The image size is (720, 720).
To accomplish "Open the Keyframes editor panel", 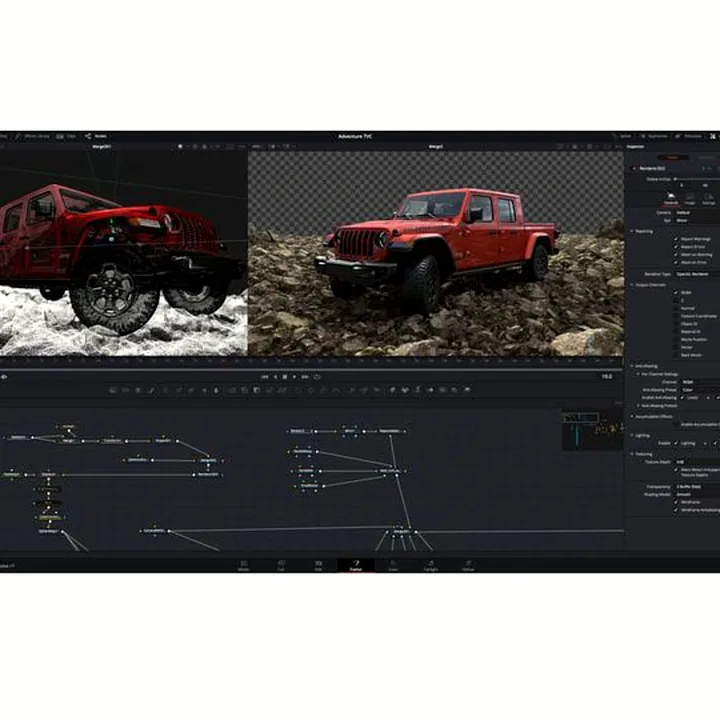I will click(654, 136).
